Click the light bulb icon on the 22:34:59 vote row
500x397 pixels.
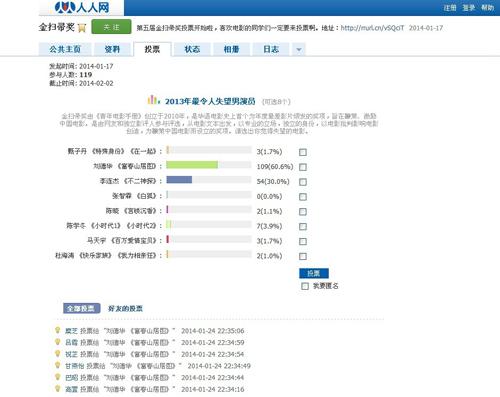[58, 342]
